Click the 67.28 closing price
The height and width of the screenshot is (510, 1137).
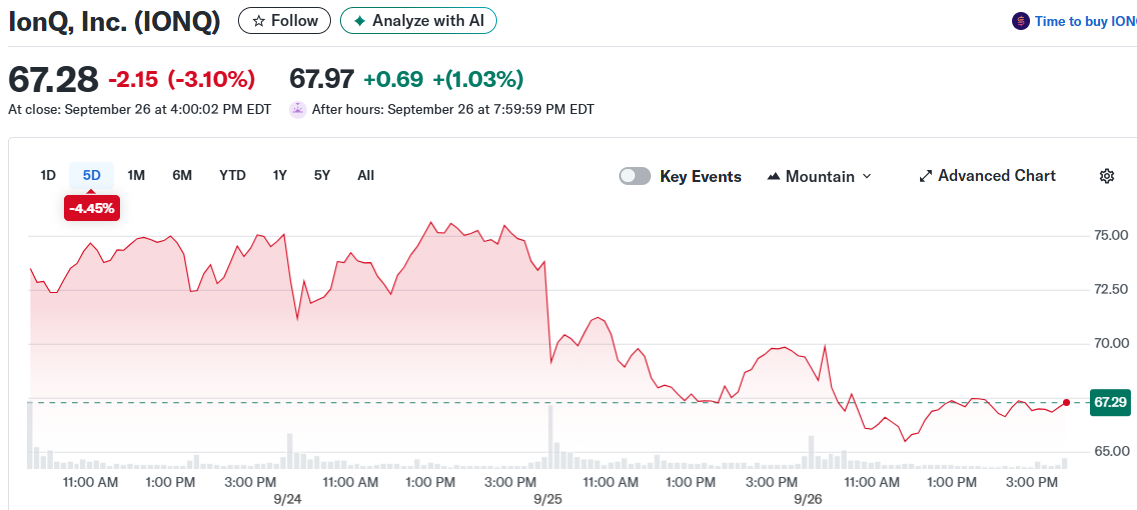53,79
